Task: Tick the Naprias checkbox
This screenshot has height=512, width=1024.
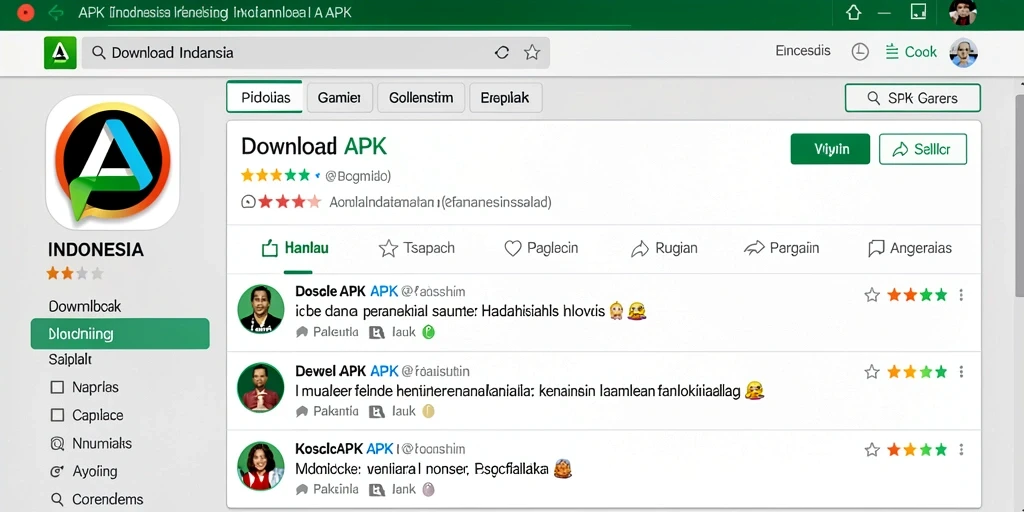Action: [57, 387]
